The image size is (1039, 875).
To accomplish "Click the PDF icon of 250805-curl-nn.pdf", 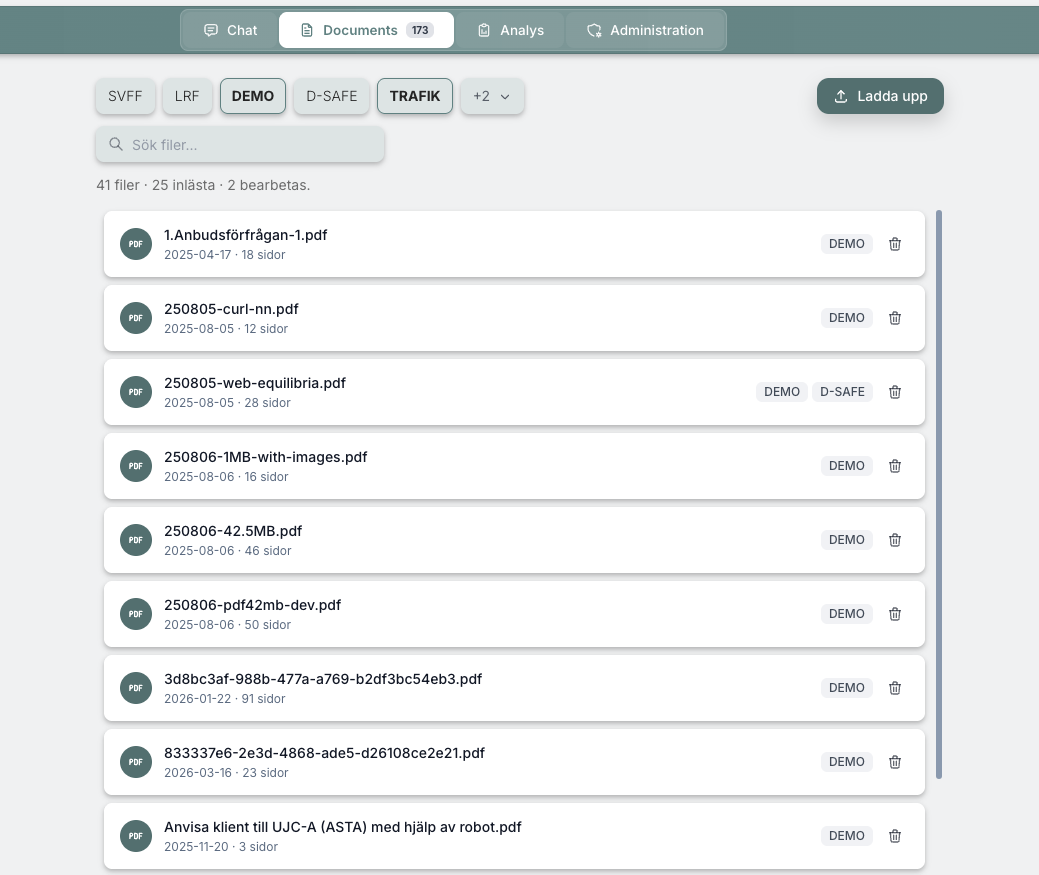I will point(136,318).
